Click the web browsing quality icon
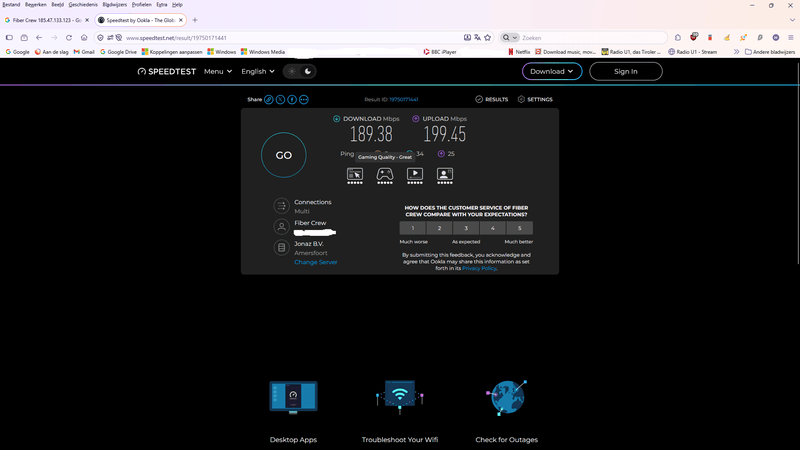Image resolution: width=800 pixels, height=450 pixels. [355, 176]
